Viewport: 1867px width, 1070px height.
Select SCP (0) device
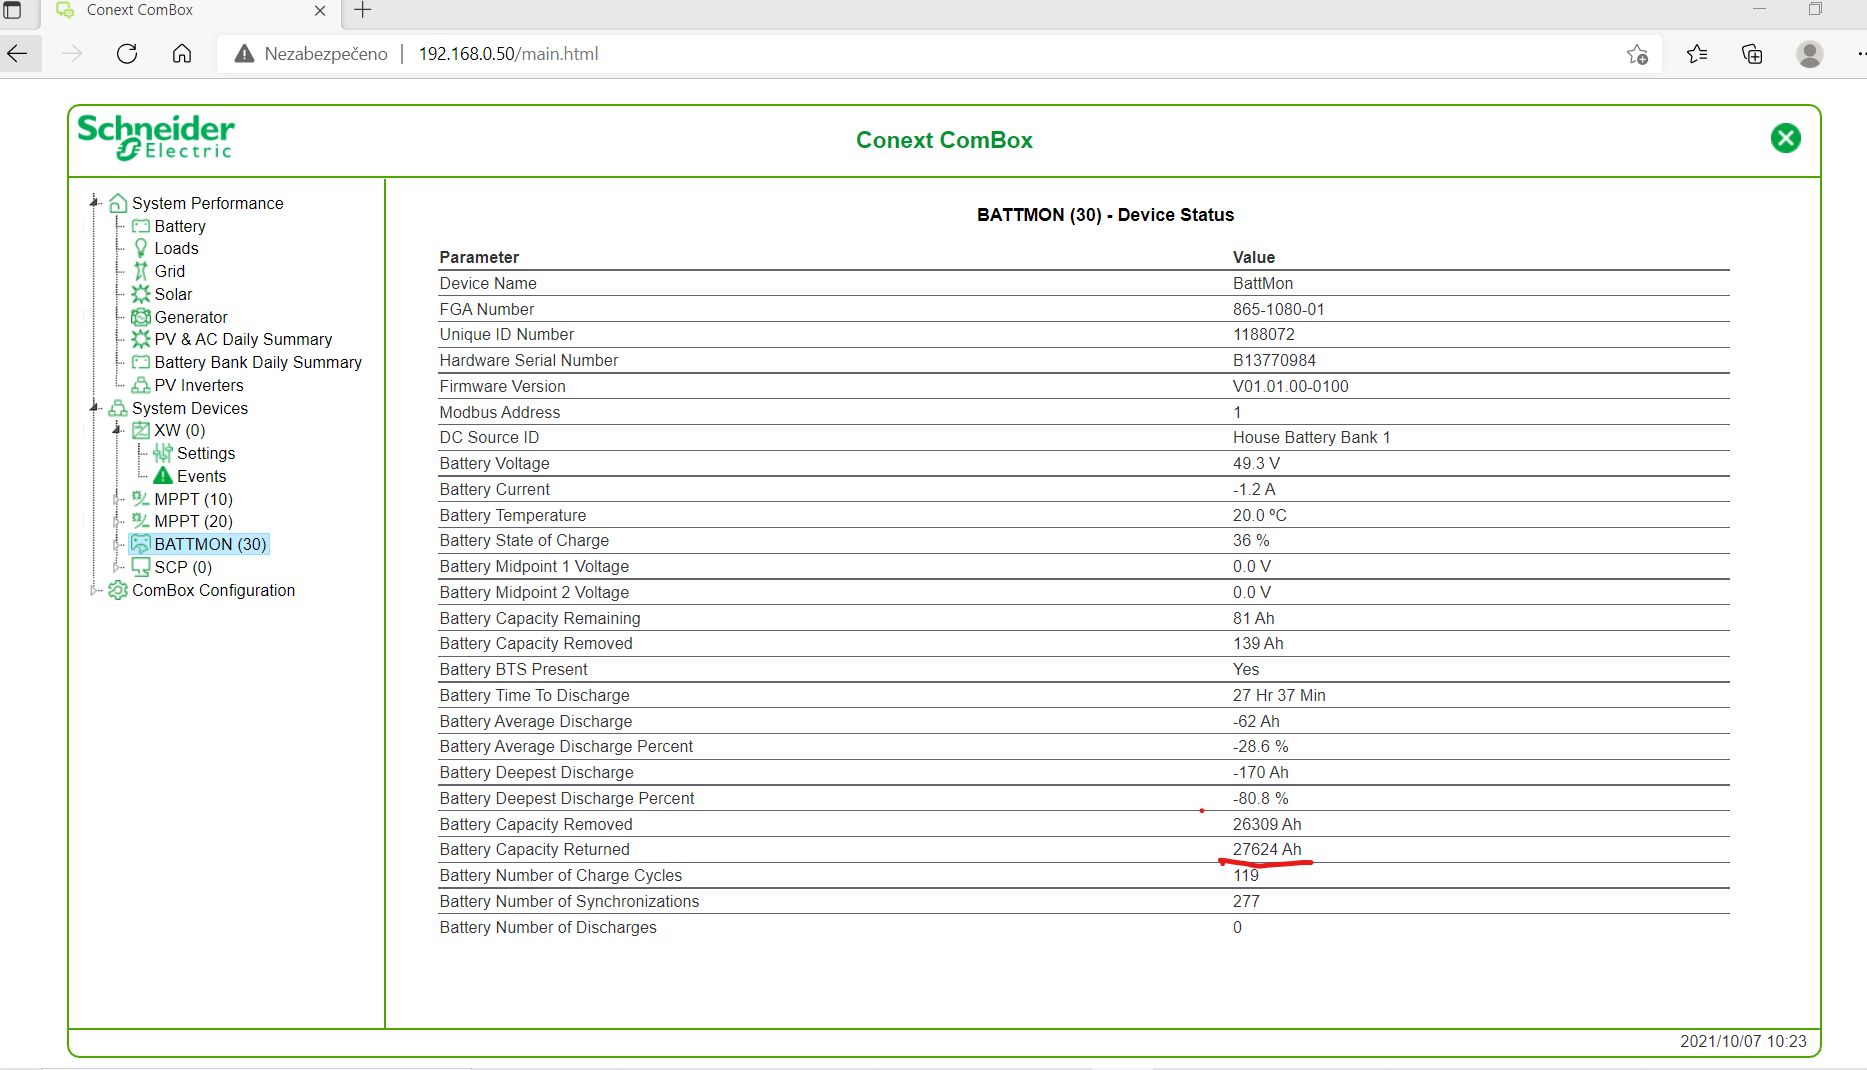tap(182, 567)
